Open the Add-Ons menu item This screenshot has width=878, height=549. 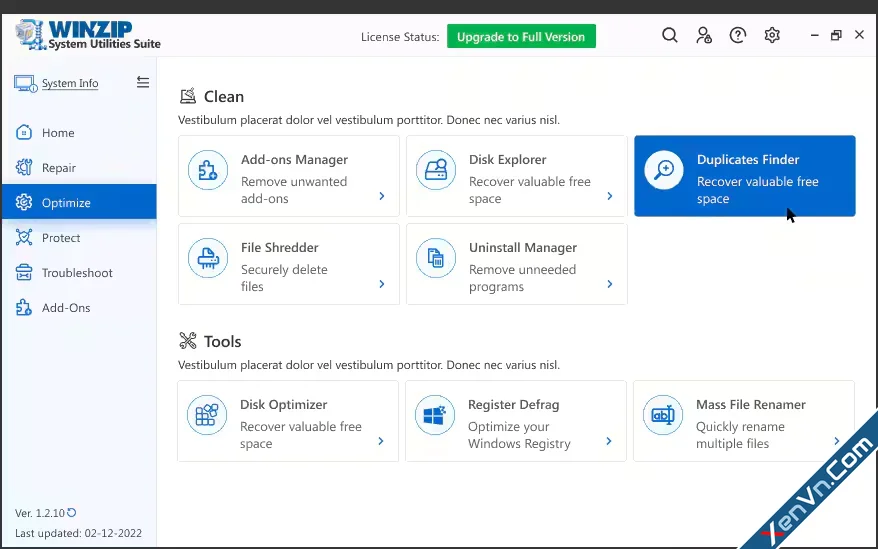point(79,308)
